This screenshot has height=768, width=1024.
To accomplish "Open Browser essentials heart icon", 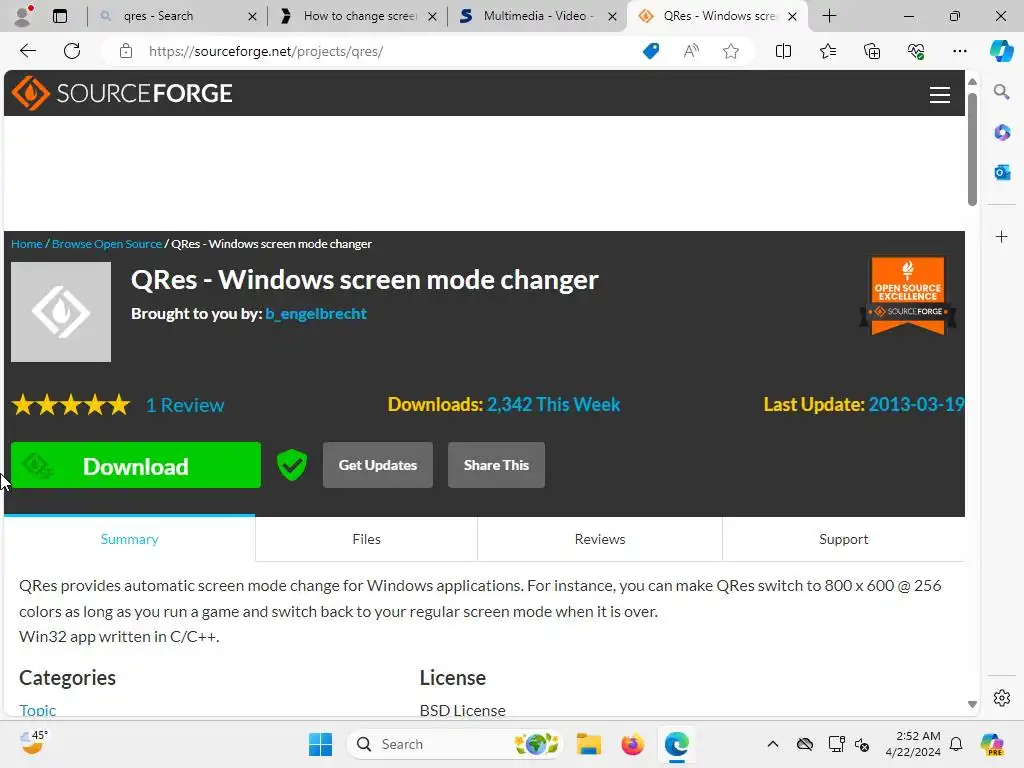I will click(x=916, y=51).
